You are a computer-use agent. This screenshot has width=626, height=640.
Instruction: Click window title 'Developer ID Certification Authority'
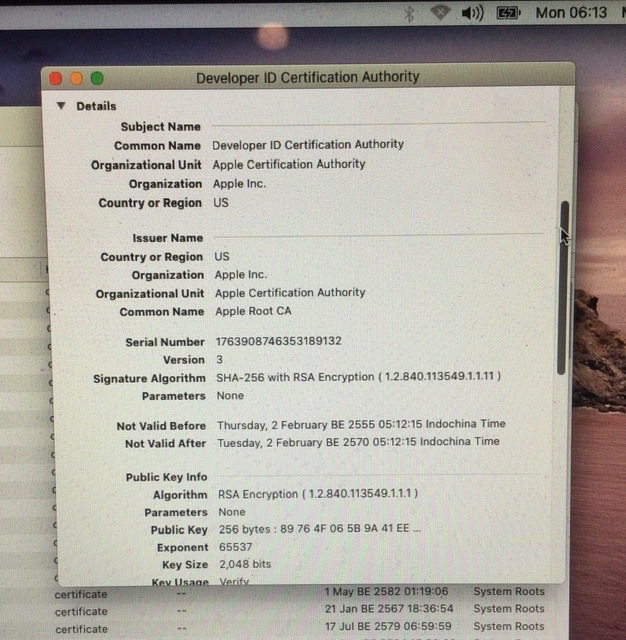(308, 77)
